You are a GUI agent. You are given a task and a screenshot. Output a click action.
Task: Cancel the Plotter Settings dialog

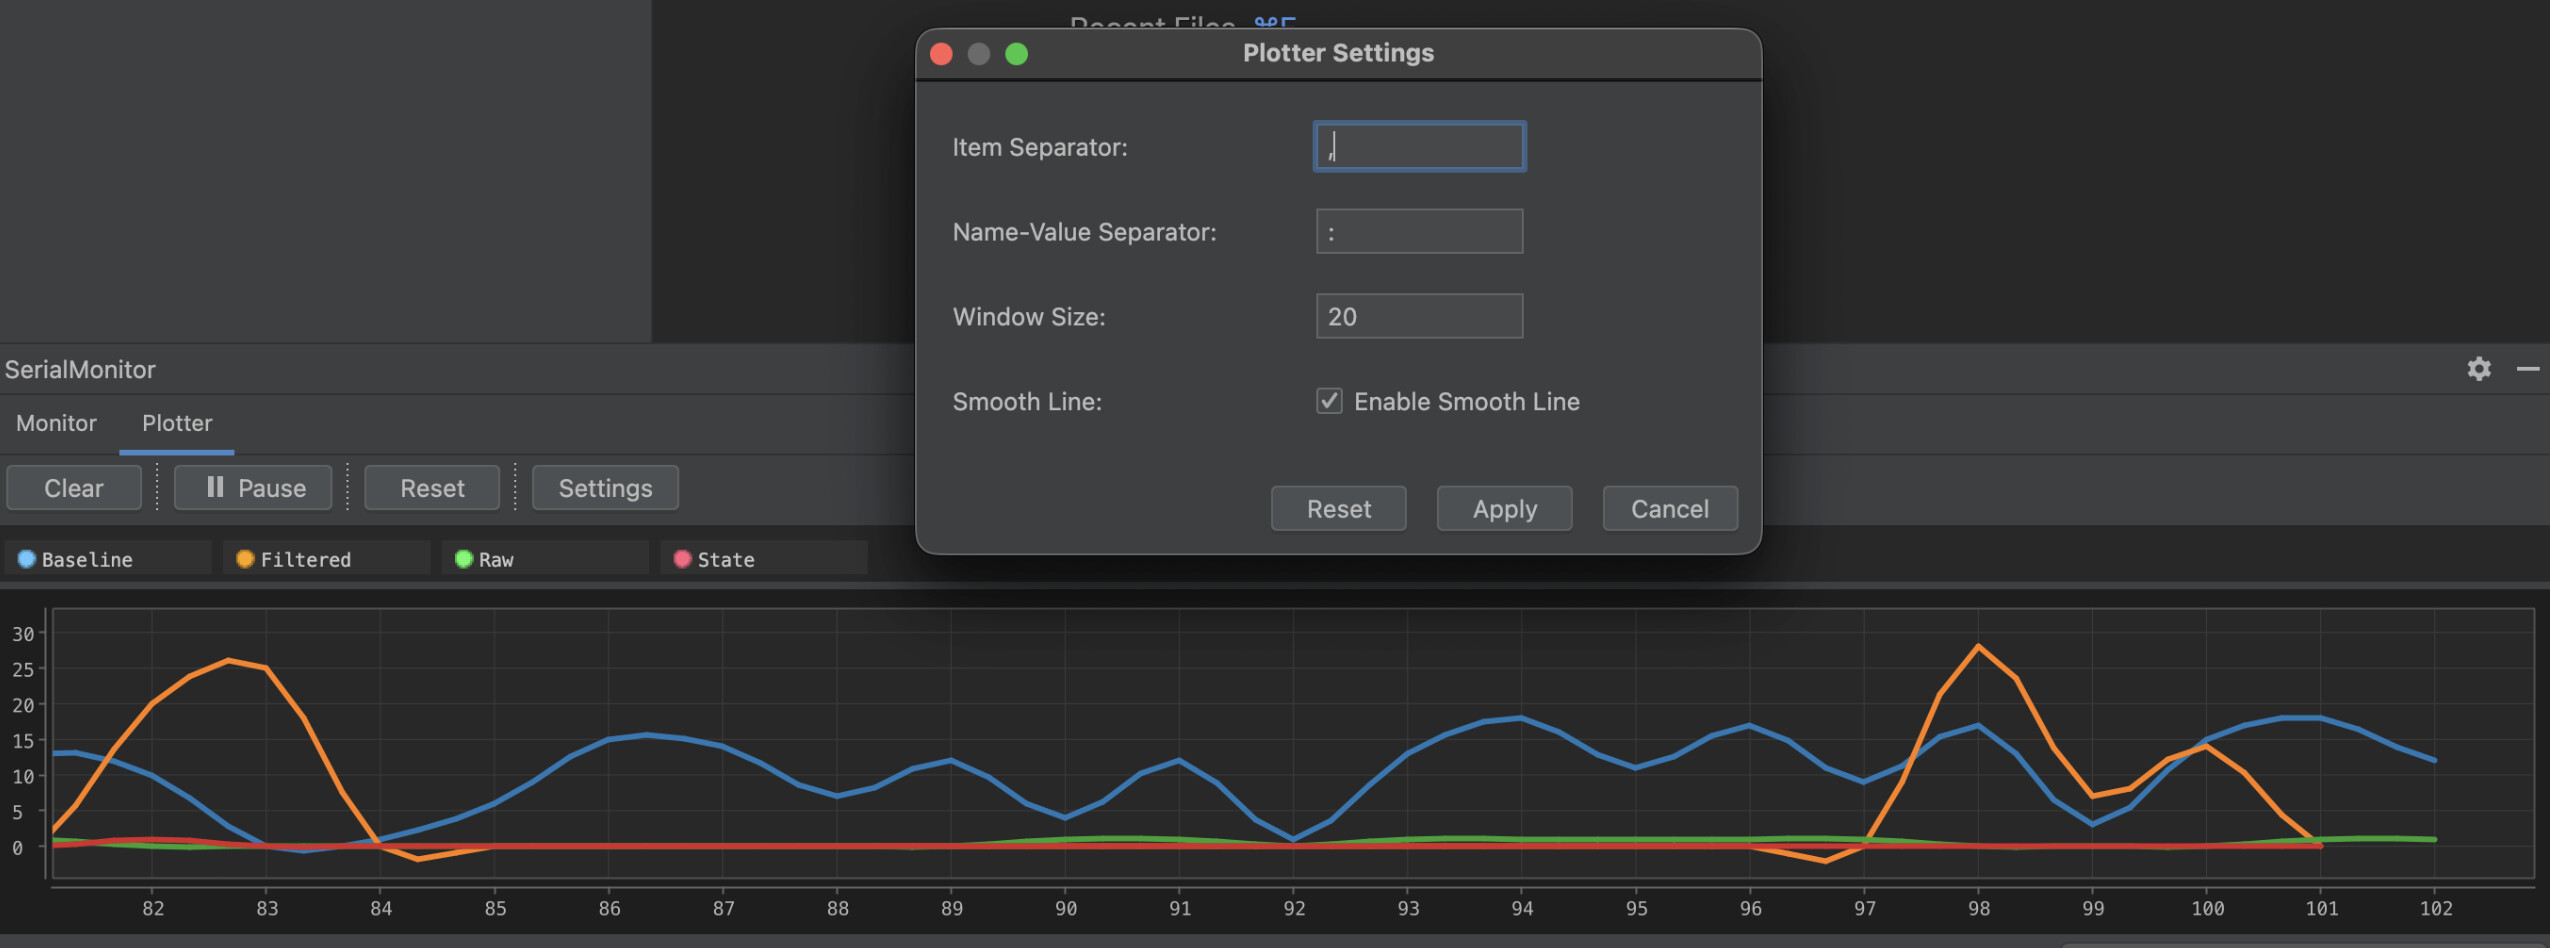pos(1670,509)
